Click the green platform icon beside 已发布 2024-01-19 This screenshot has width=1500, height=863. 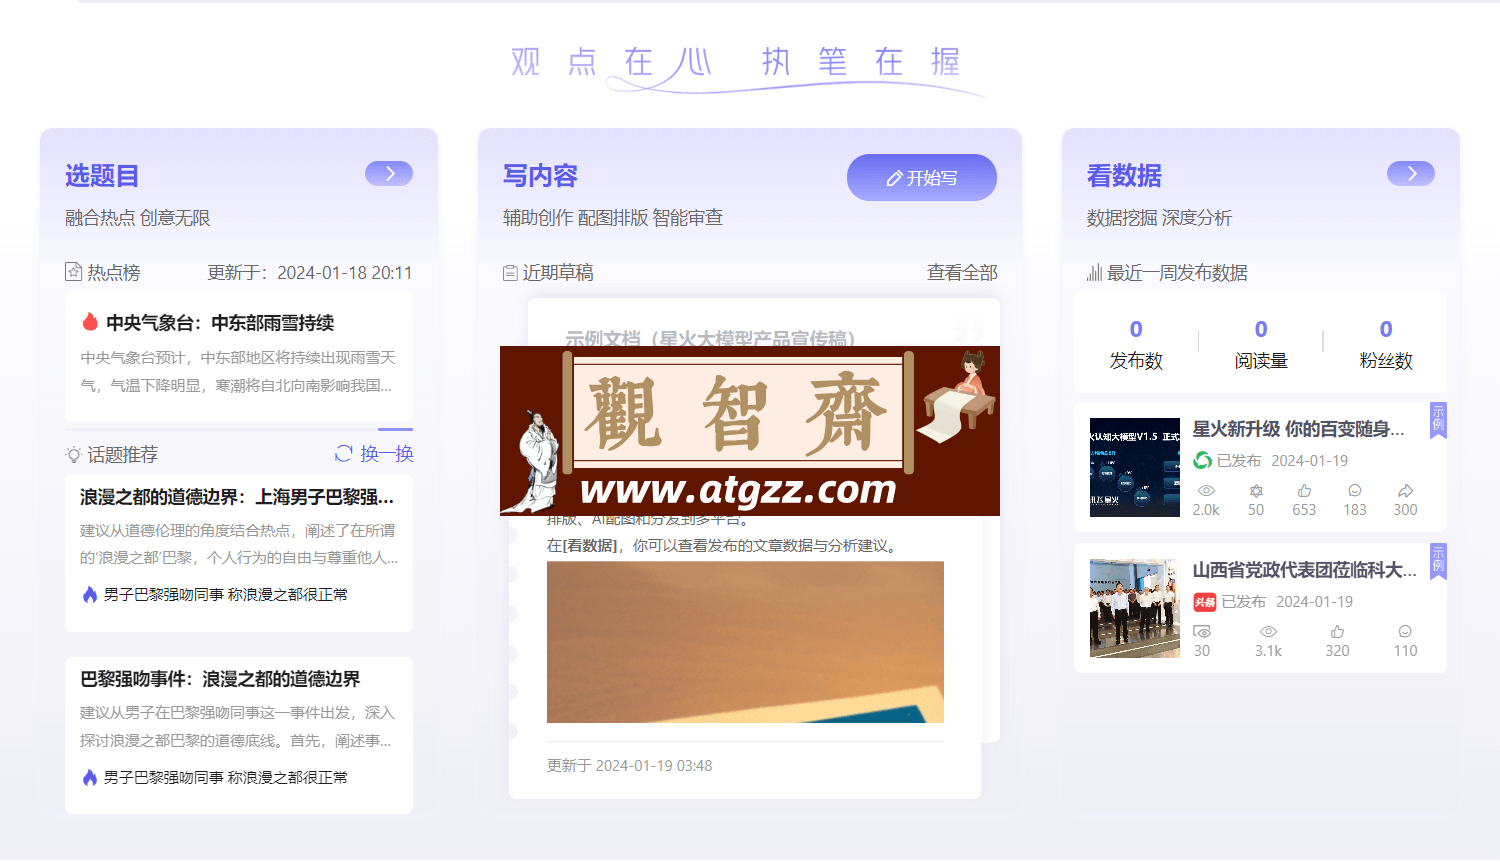[x=1203, y=460]
